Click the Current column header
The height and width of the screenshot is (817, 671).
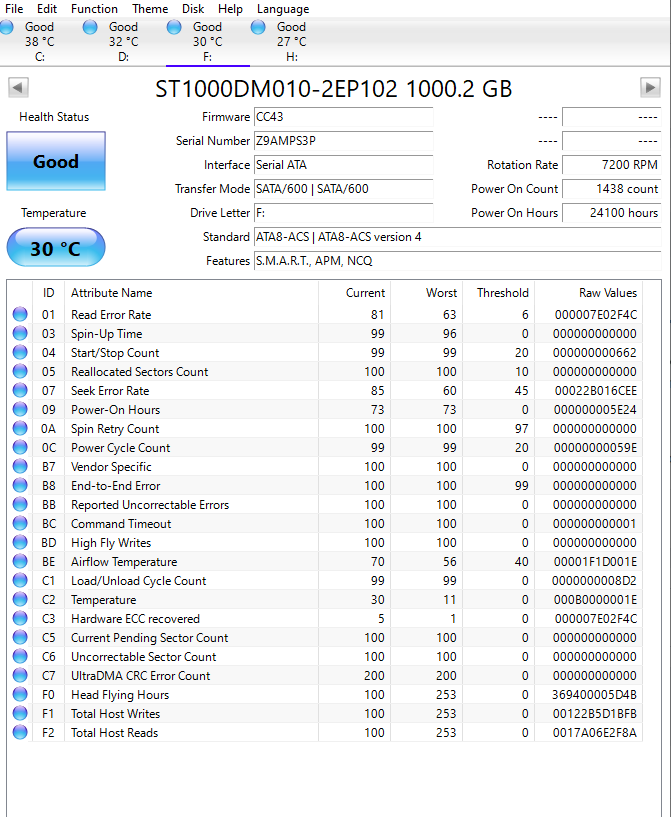point(355,292)
